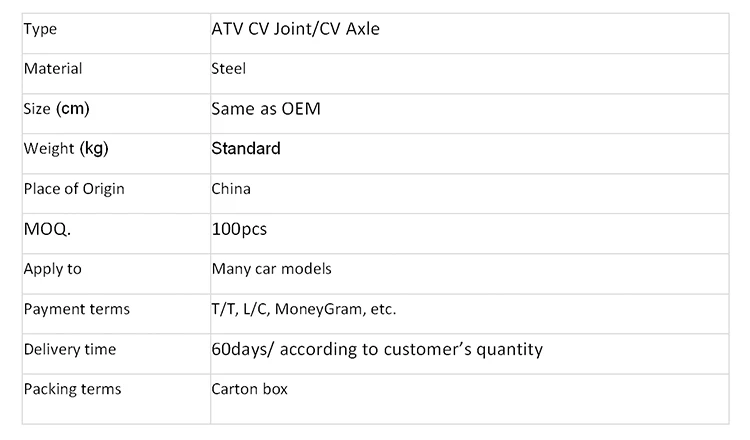Viewport: 750px width, 440px height.
Task: Click the "Material" row label
Action: (x=52, y=69)
